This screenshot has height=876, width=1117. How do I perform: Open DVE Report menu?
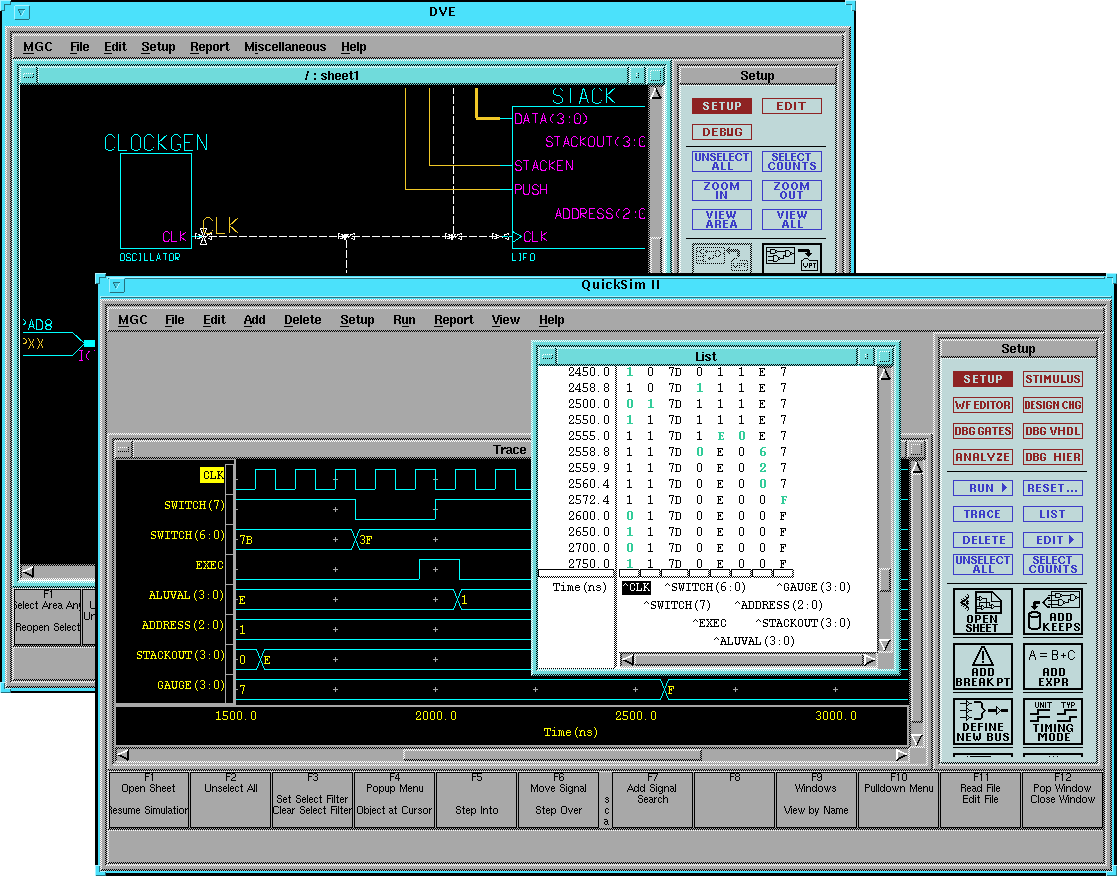(209, 46)
